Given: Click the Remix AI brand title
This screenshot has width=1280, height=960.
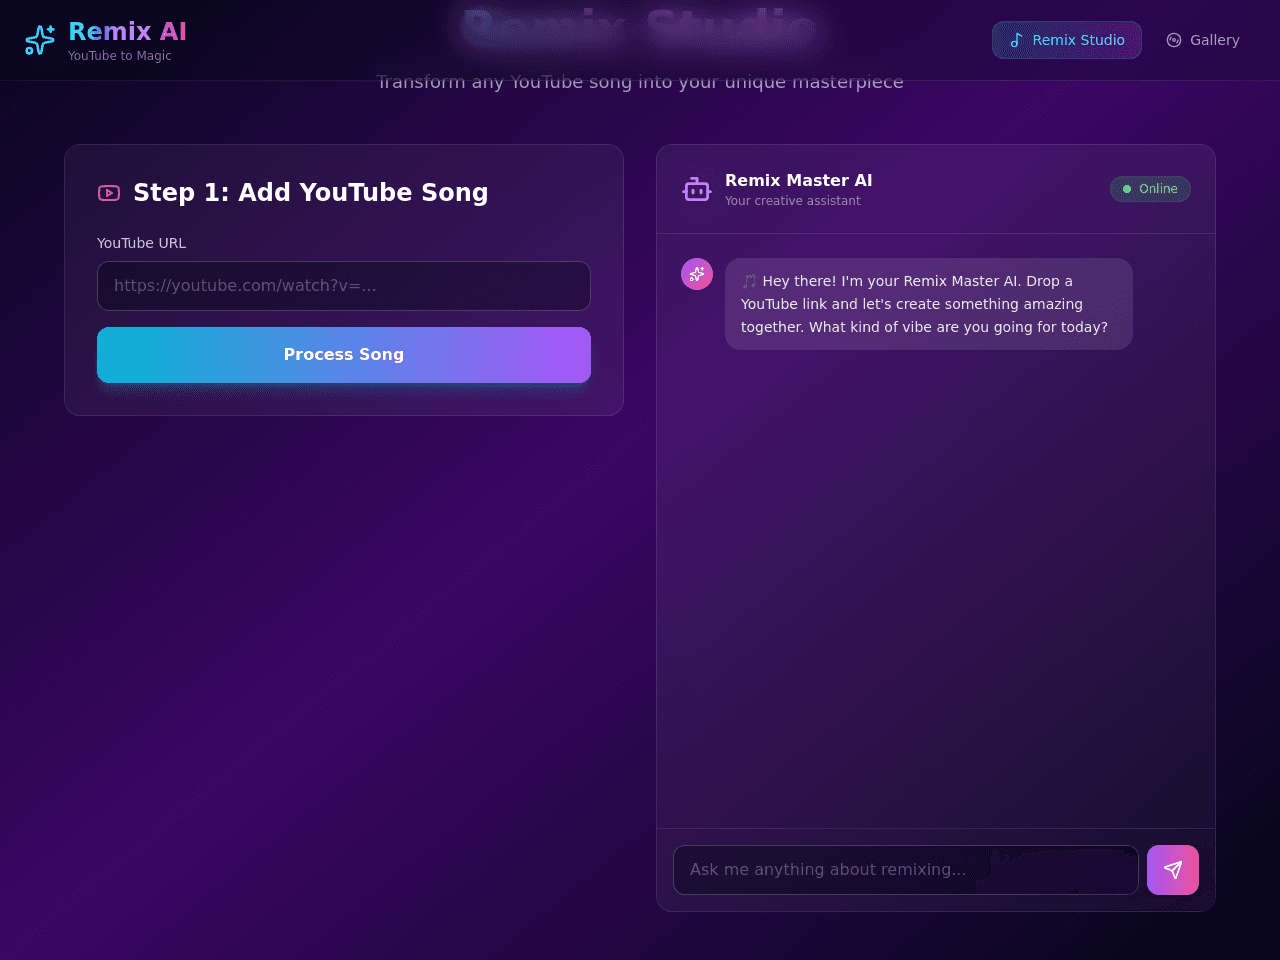Looking at the screenshot, I should [127, 32].
